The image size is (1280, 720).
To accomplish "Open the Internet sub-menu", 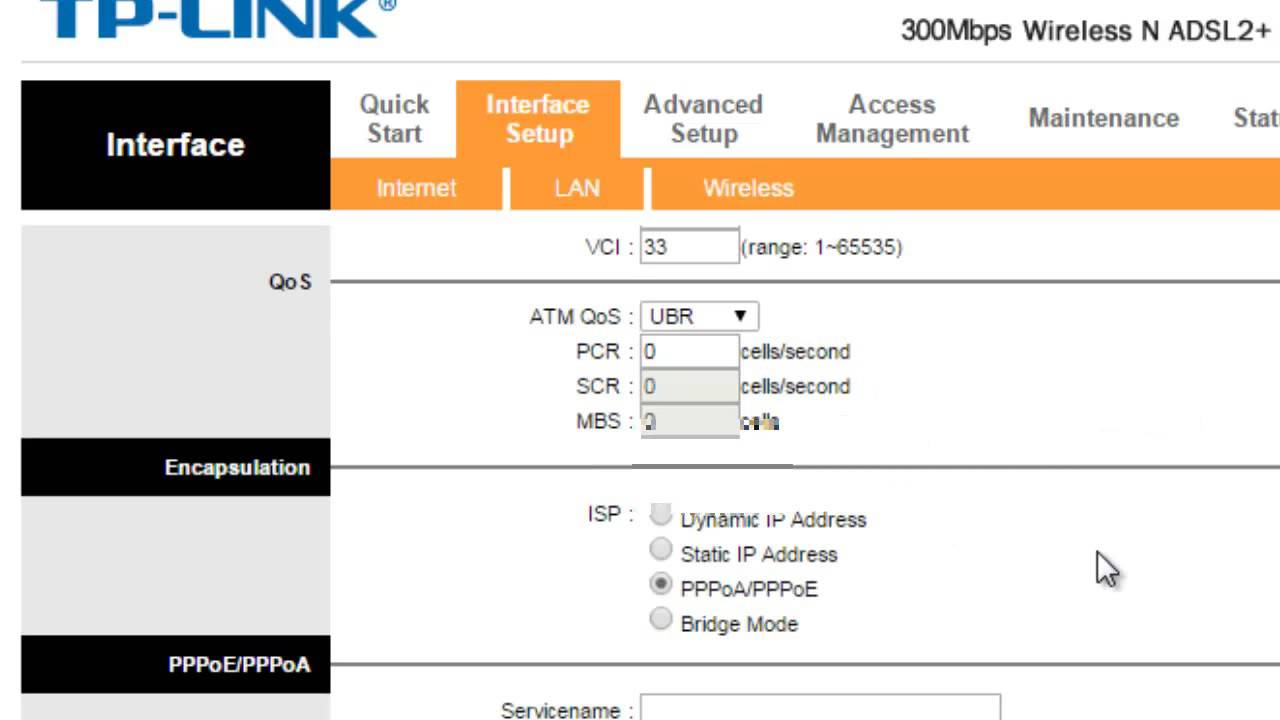I will (416, 188).
